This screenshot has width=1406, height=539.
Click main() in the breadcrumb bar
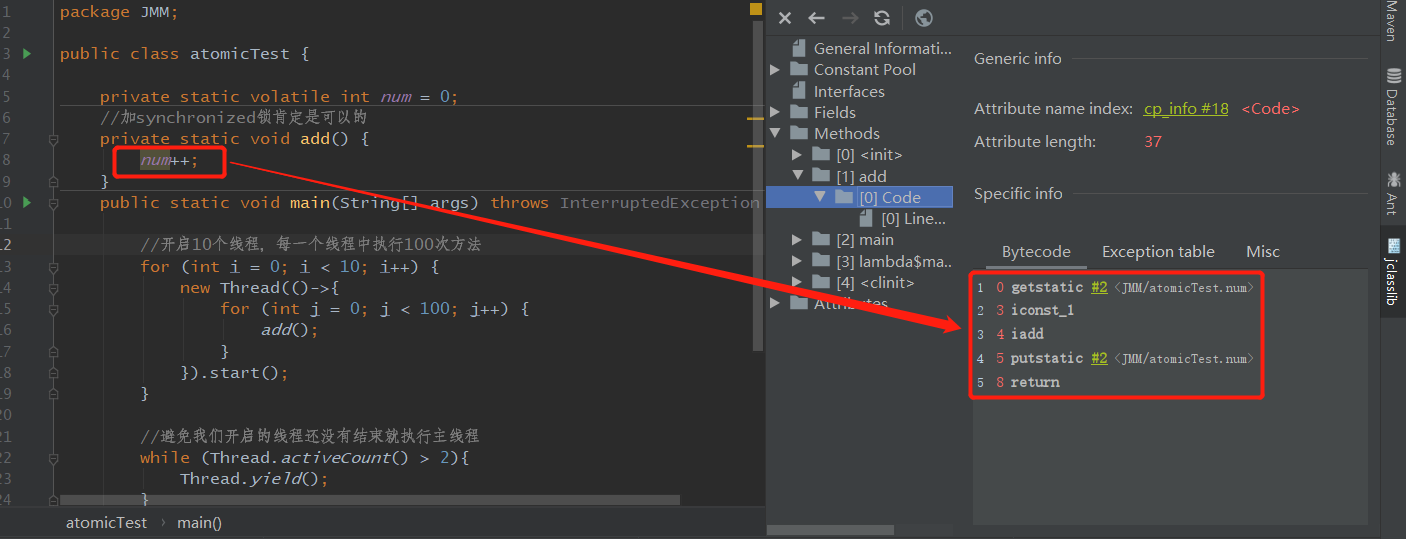pos(200,522)
